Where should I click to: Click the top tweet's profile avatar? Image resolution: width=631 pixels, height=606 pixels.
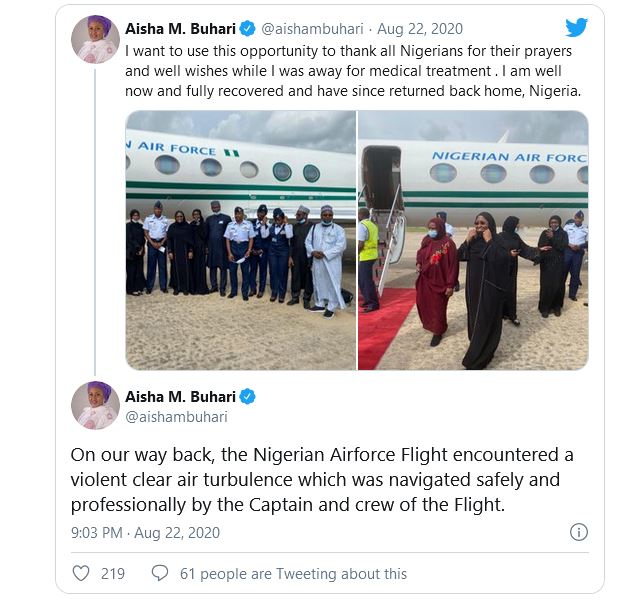(x=96, y=39)
